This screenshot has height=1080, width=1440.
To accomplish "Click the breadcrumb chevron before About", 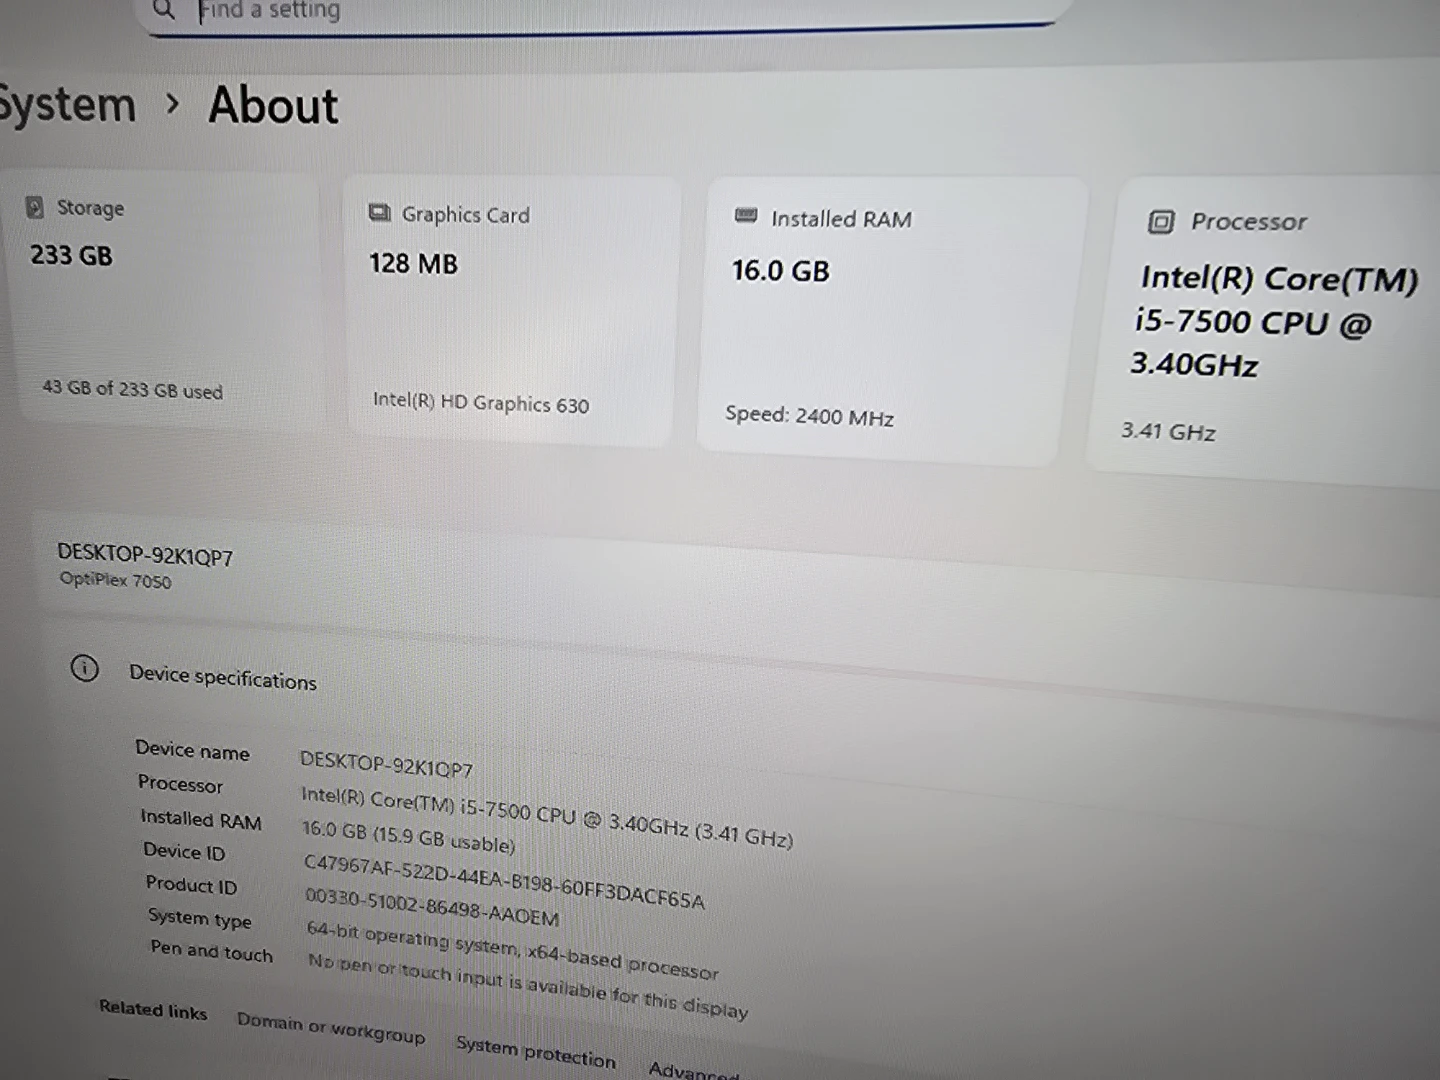I will 173,103.
